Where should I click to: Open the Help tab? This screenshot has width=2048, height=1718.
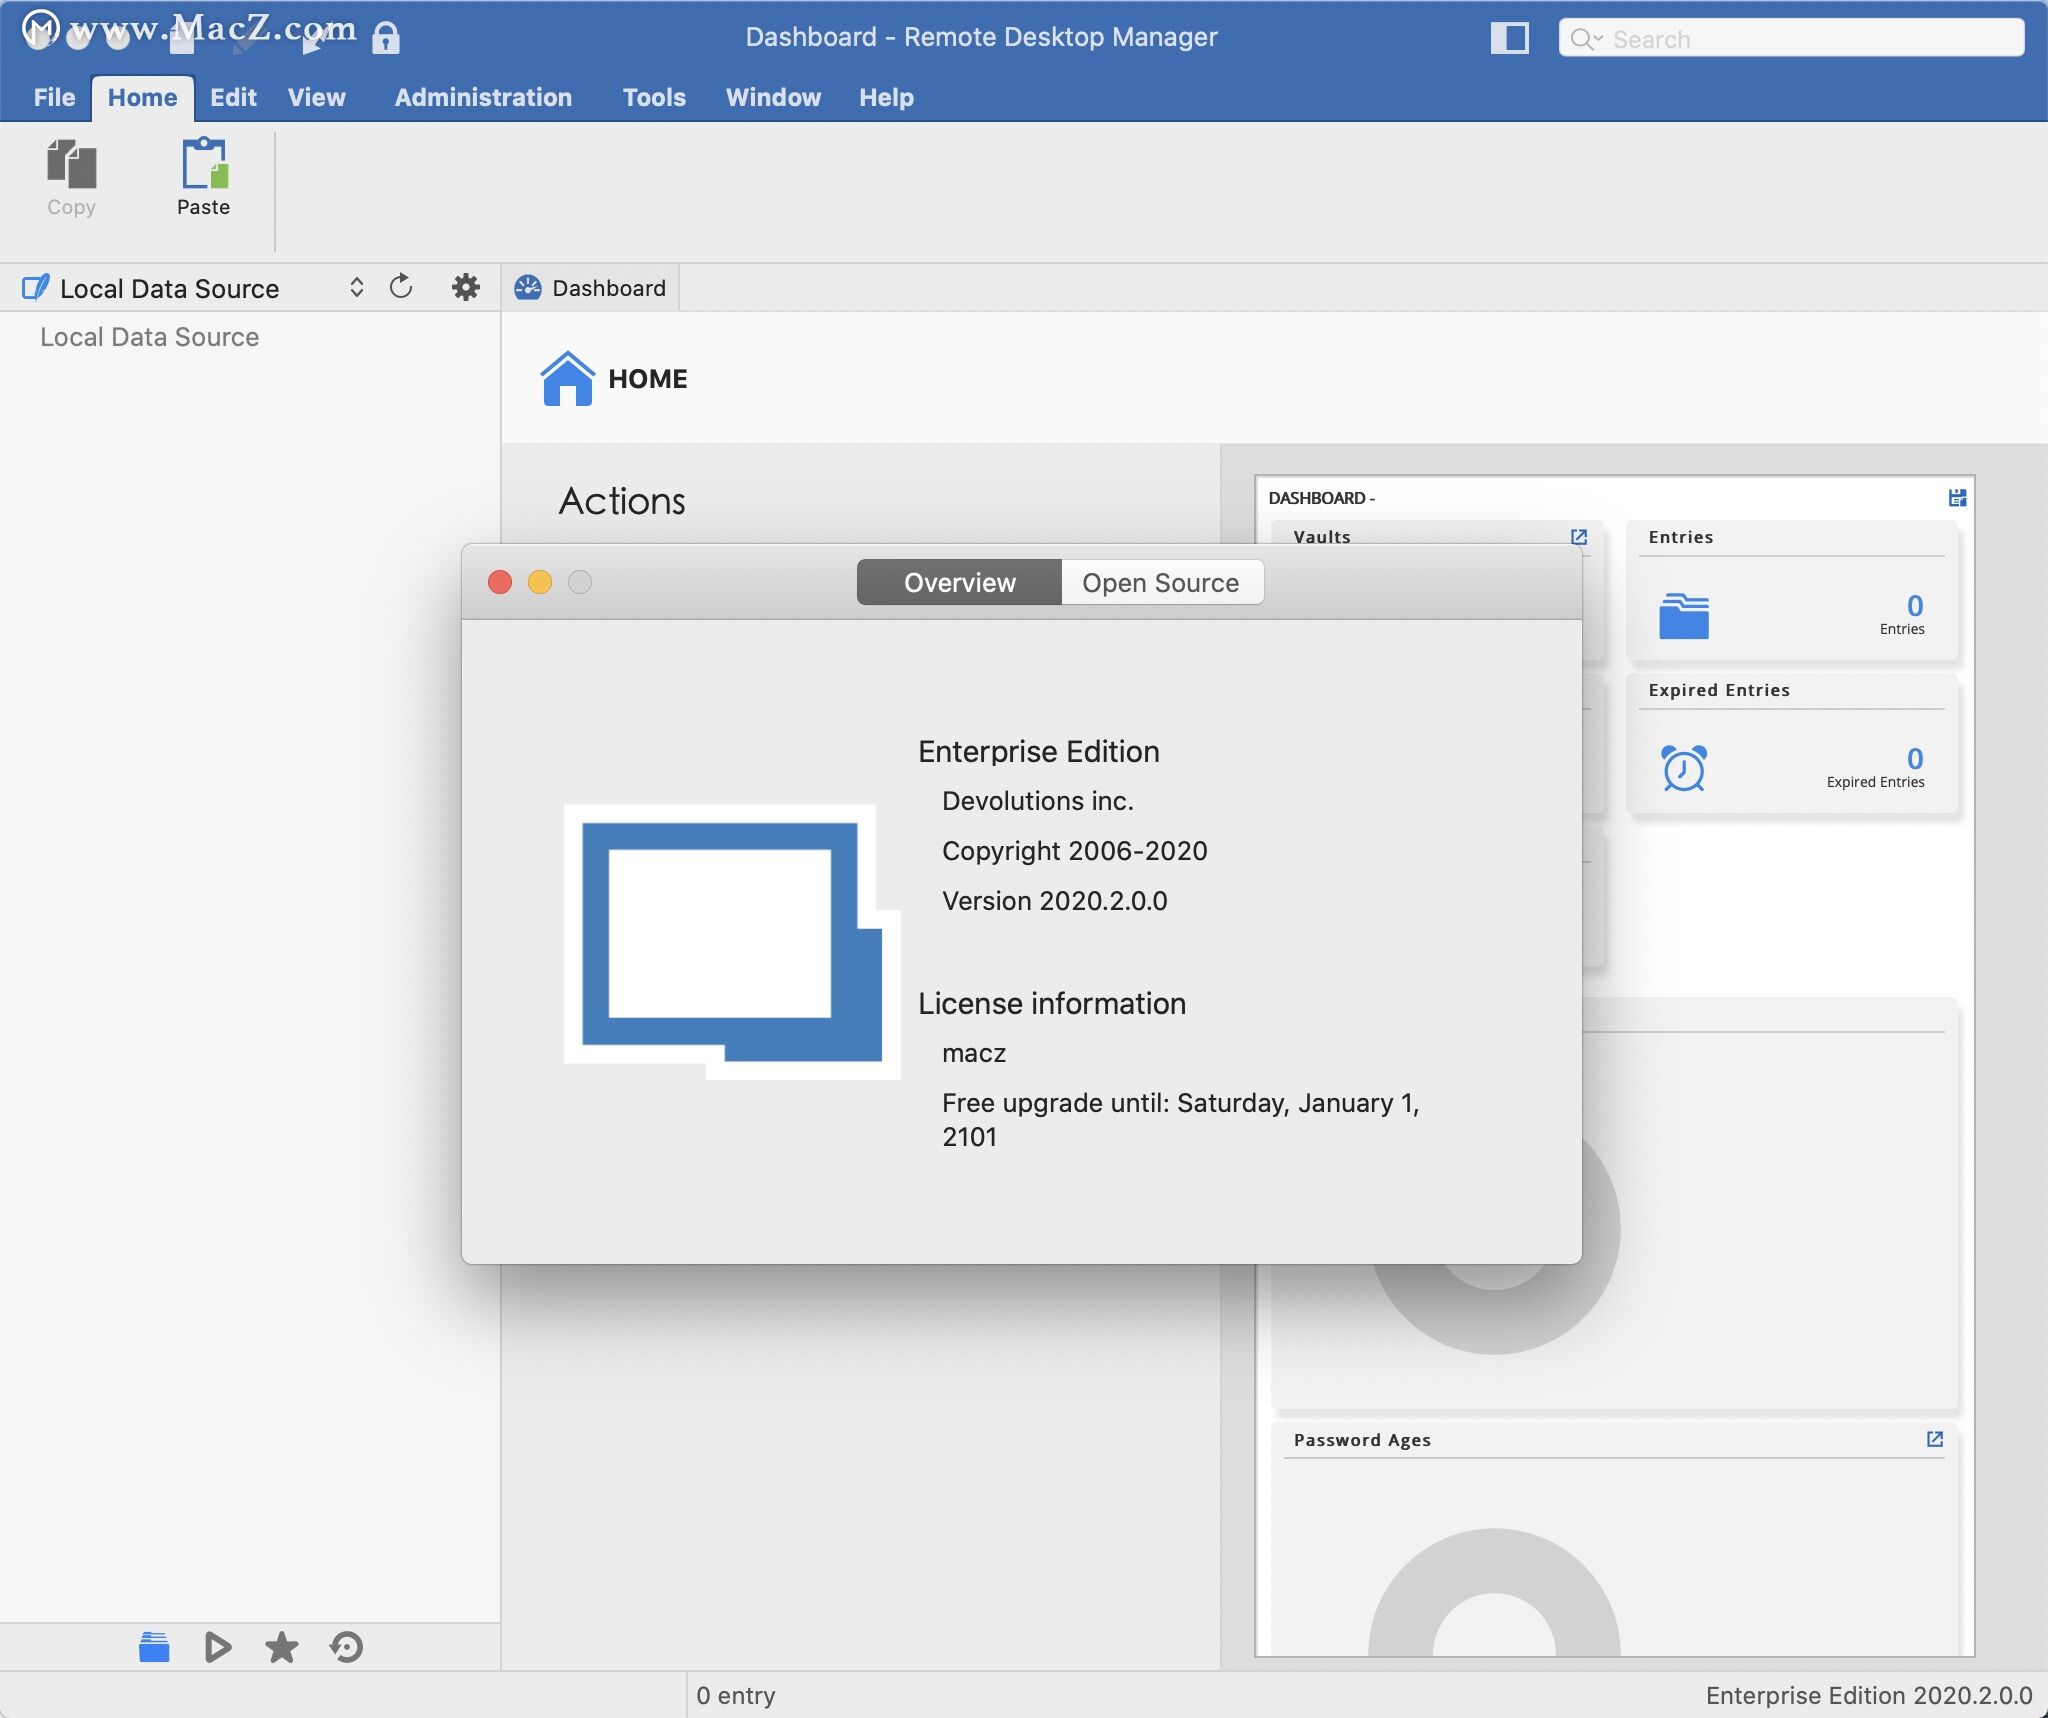886,97
